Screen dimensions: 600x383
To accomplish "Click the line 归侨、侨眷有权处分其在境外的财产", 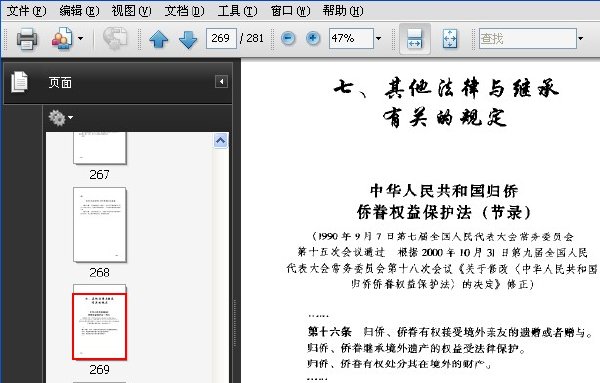I will click(399, 363).
